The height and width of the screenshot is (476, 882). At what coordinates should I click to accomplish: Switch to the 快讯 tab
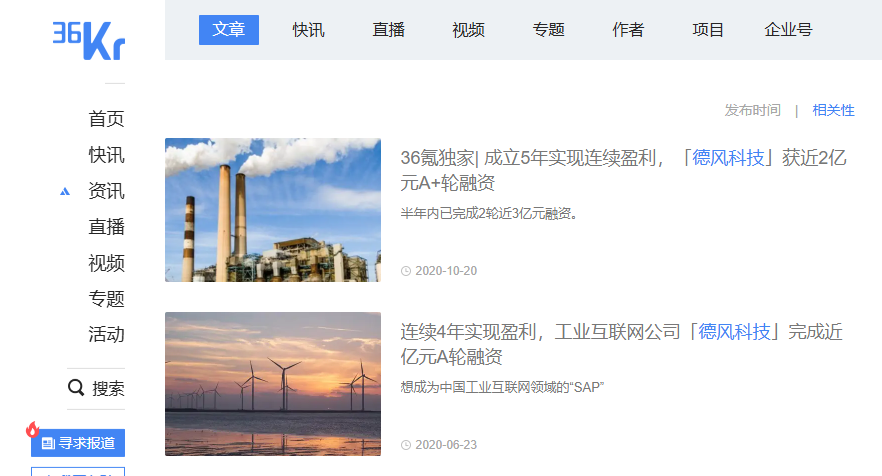308,30
